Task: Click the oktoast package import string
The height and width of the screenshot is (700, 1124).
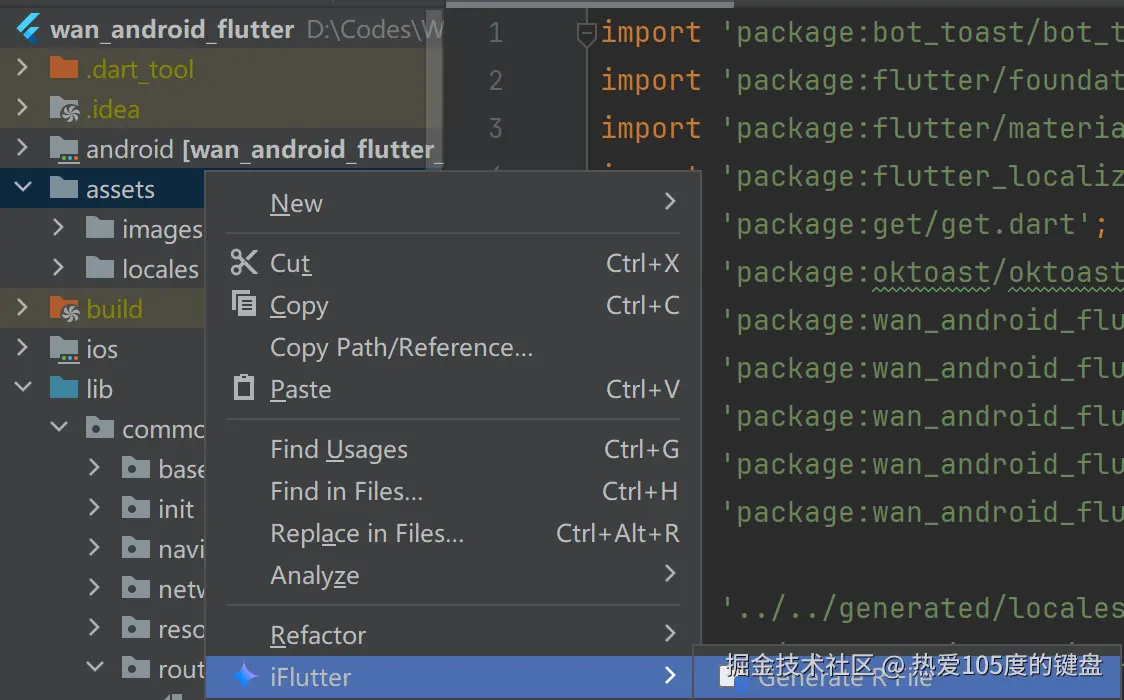Action: [923, 273]
